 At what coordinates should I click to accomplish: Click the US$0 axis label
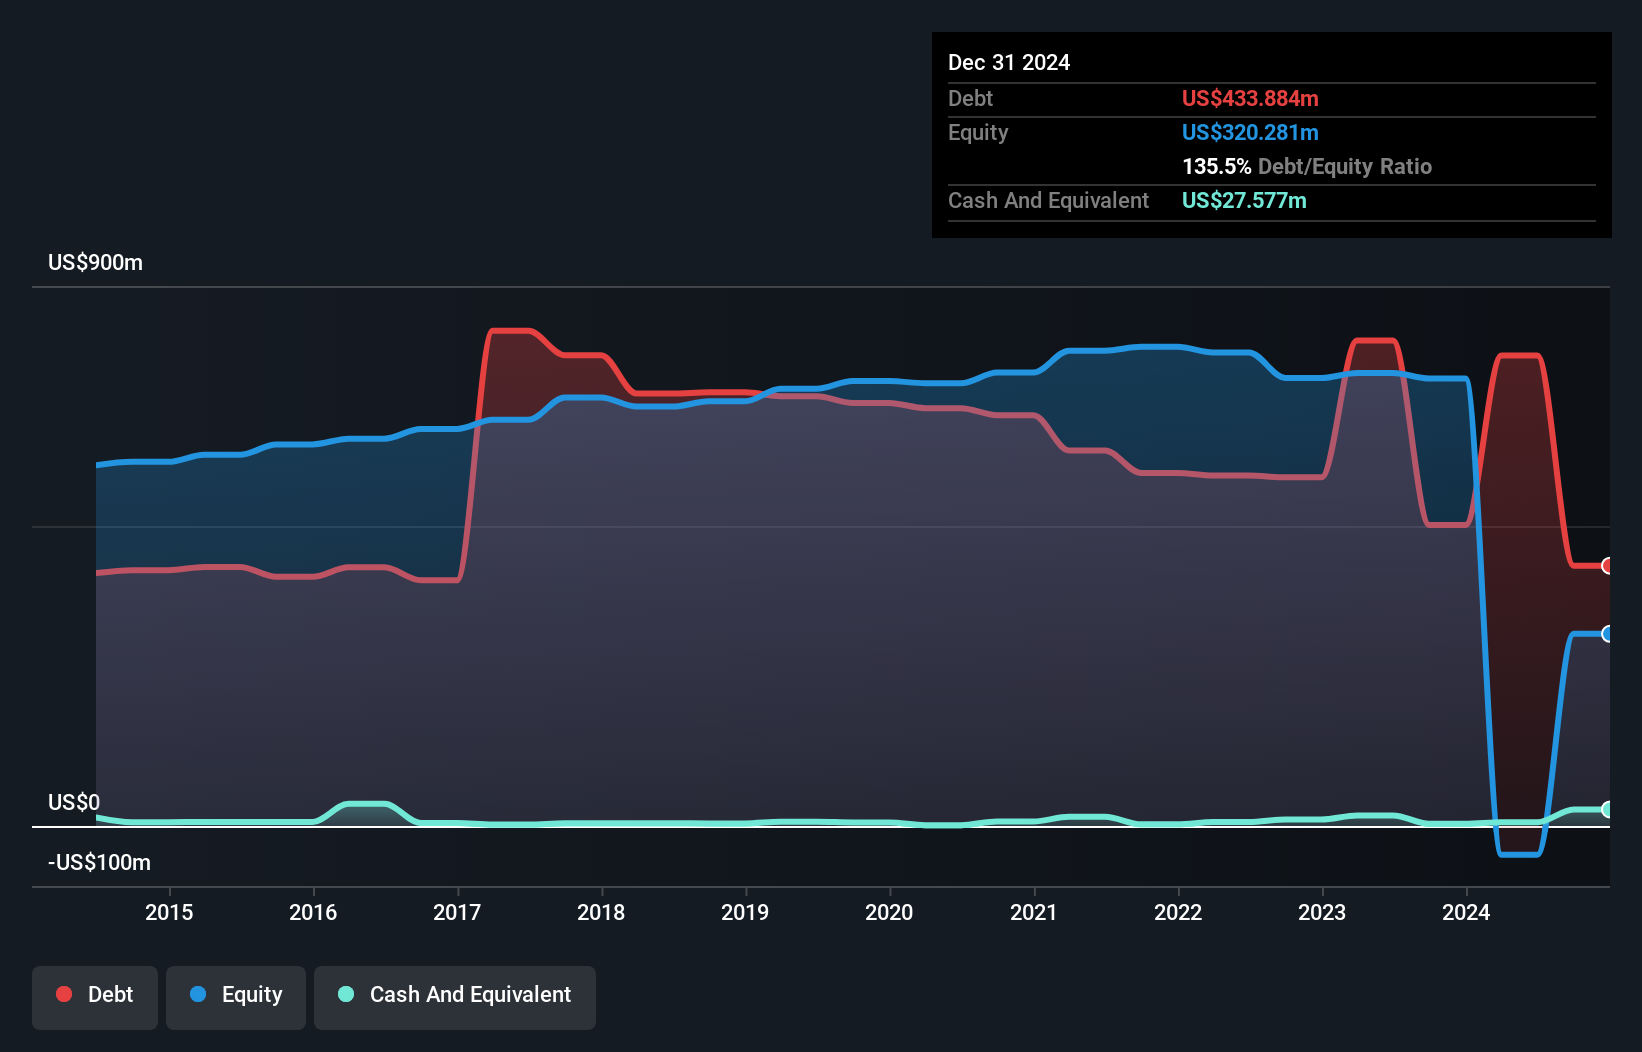(x=74, y=803)
